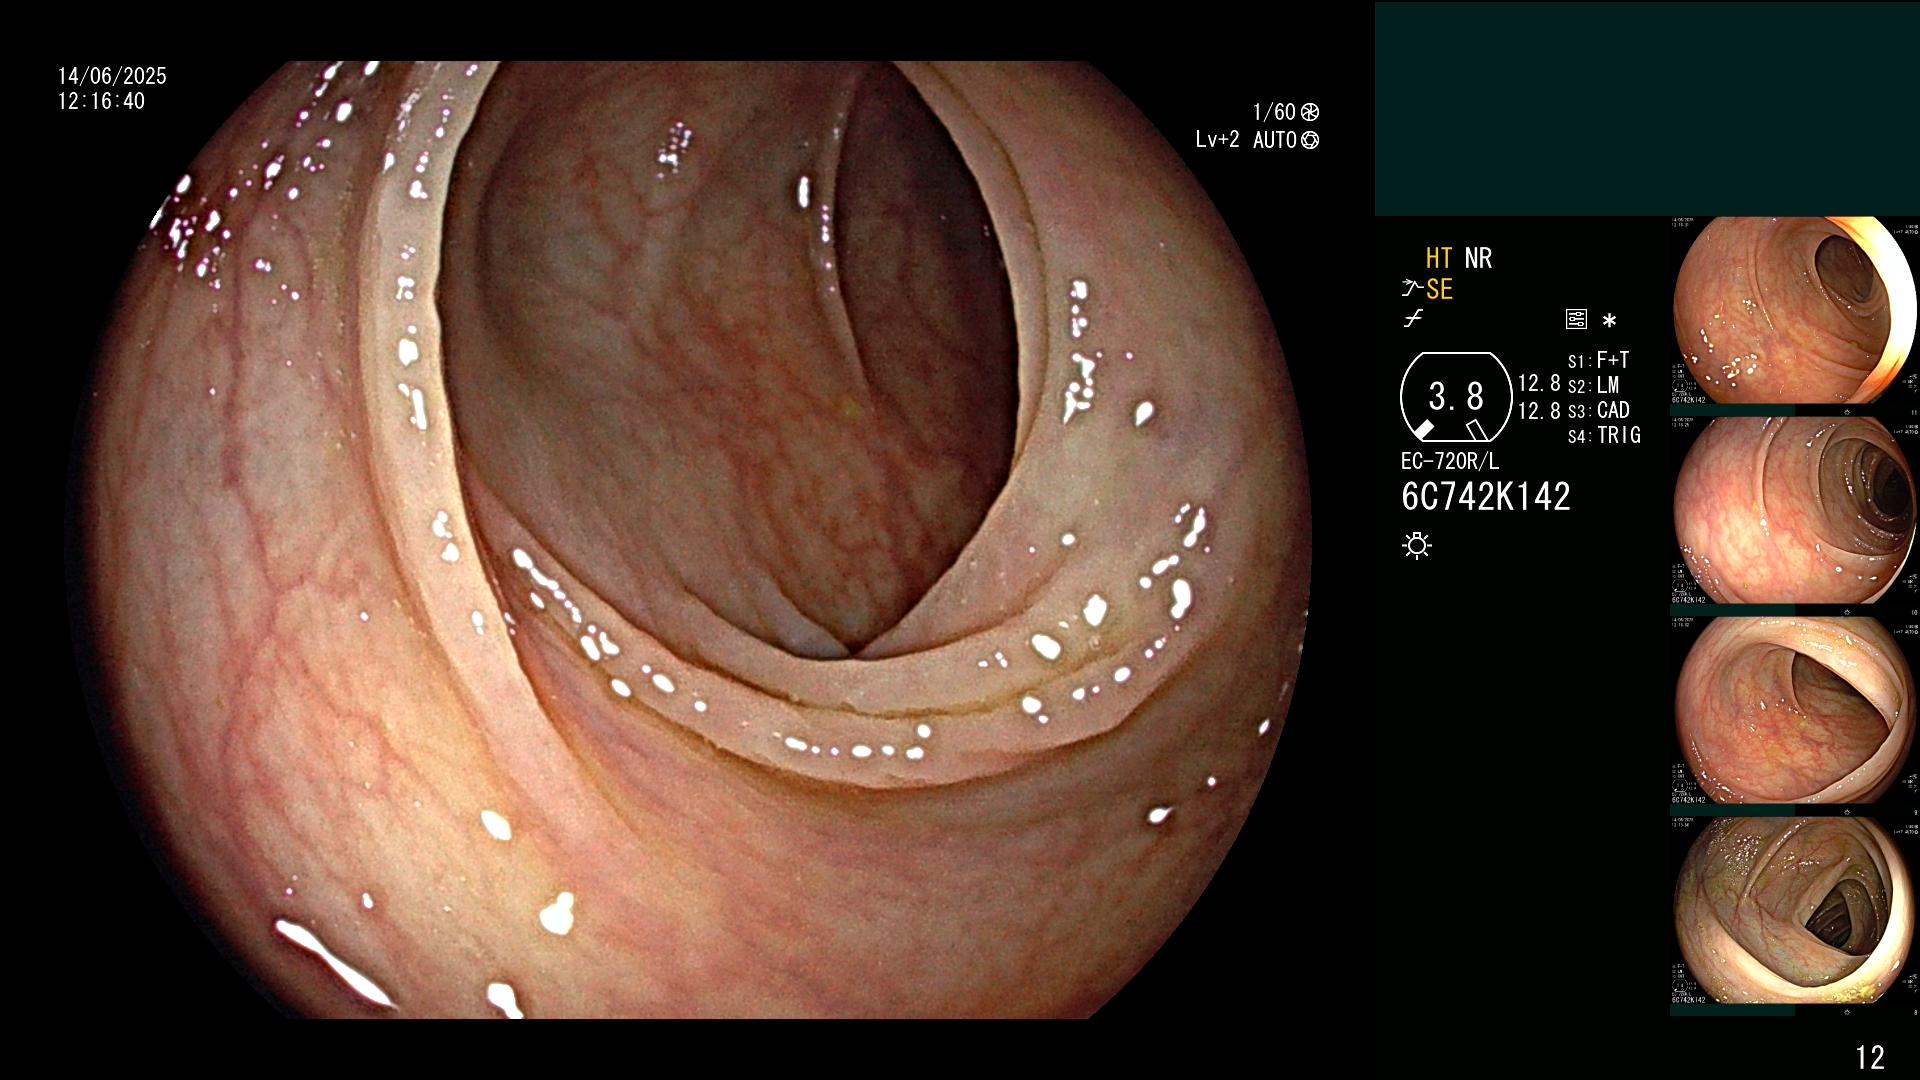Click the asterisk indicator icon
The image size is (1920, 1080).
point(1609,321)
